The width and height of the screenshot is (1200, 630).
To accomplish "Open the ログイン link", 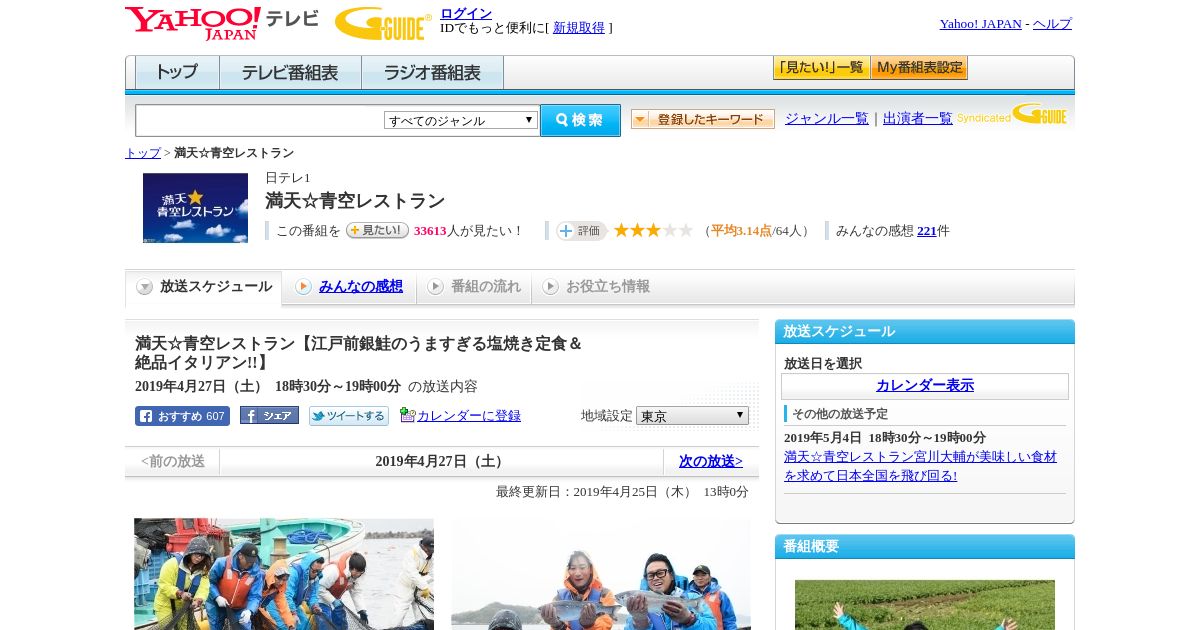I will (x=466, y=13).
